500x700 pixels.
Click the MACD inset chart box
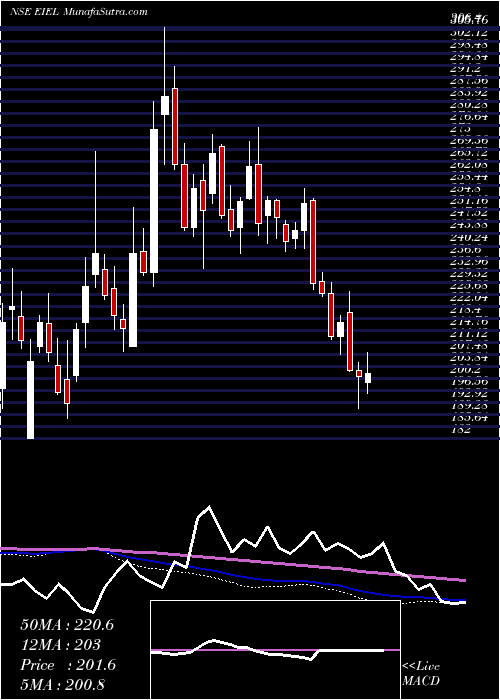pos(275,650)
